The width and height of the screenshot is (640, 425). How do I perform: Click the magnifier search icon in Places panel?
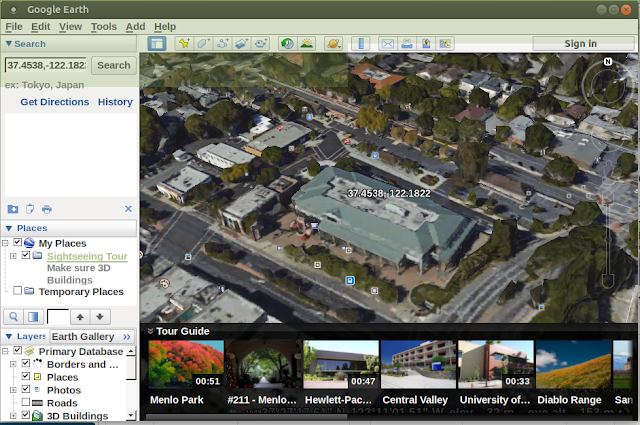[x=13, y=317]
